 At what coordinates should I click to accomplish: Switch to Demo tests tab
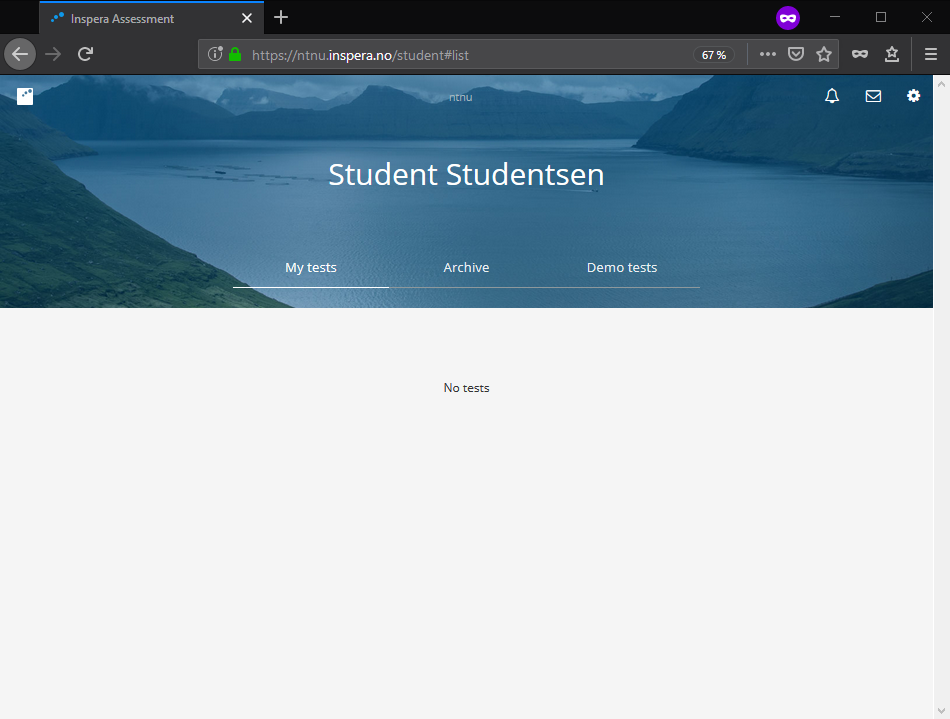click(x=622, y=267)
